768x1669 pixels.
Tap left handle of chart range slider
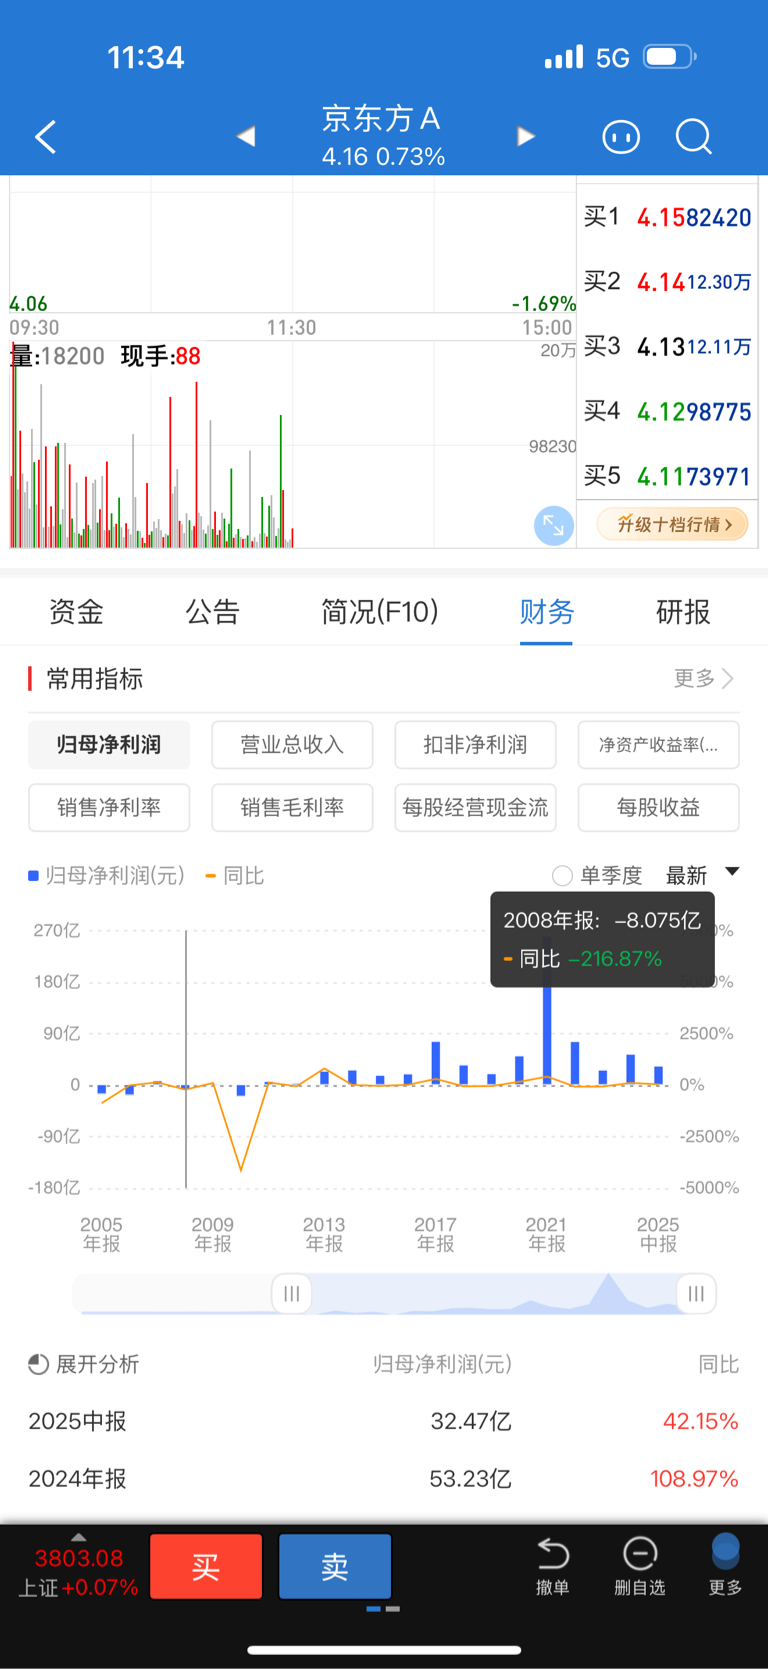click(x=292, y=1293)
